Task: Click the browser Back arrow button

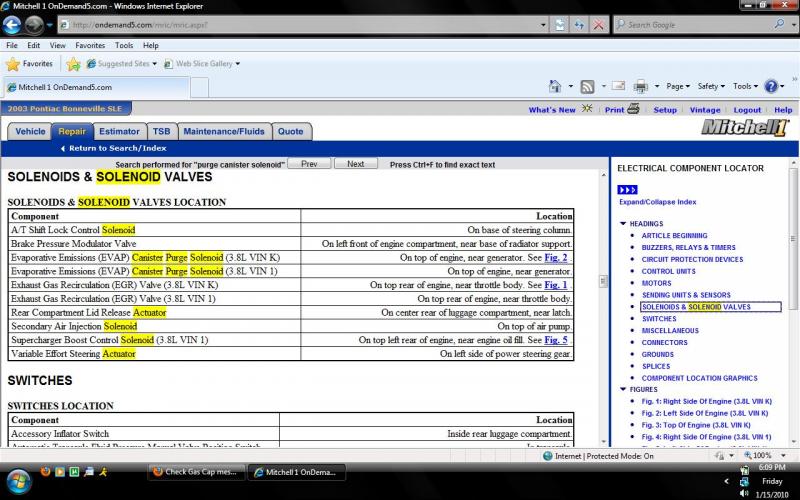Action: point(15,25)
